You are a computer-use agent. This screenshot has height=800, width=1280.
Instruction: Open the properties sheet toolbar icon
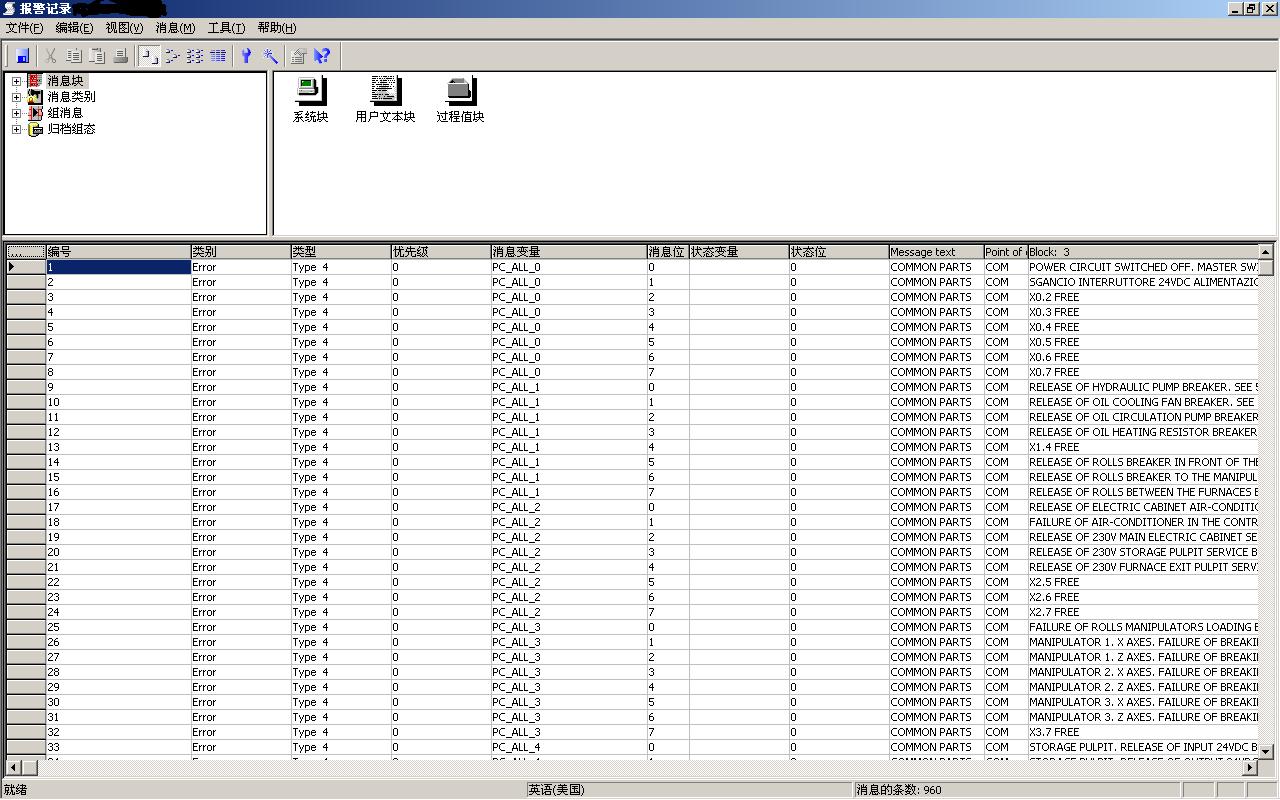(298, 56)
